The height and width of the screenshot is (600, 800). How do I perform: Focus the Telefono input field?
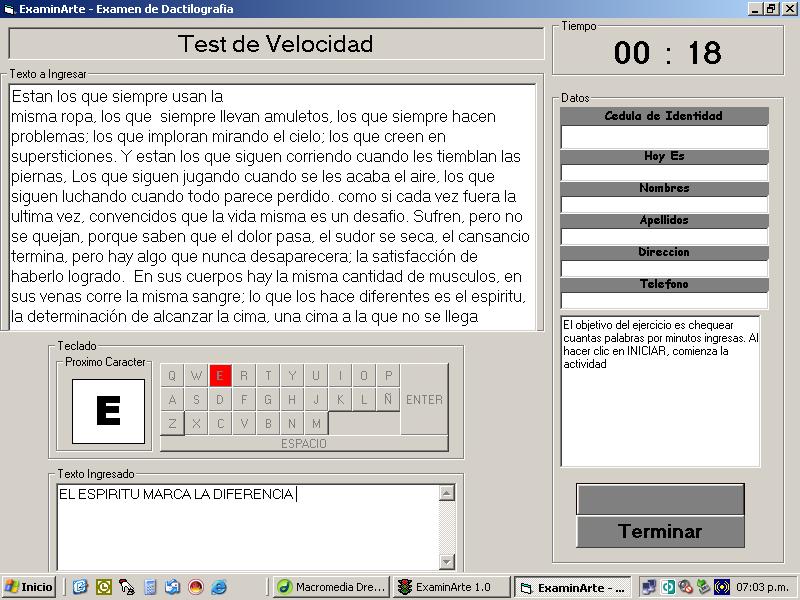pos(664,301)
